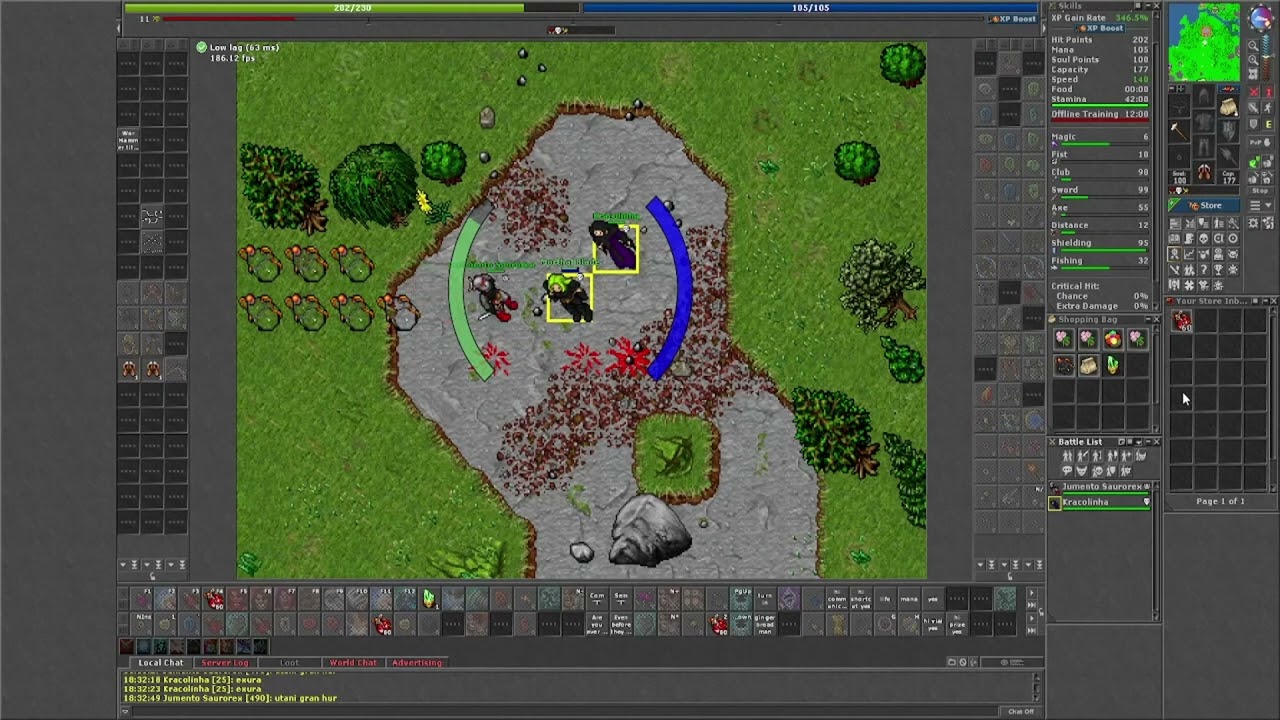Screen dimensions: 1280x720
Task: Toggle first Battle List filter icon
Action: point(1067,456)
